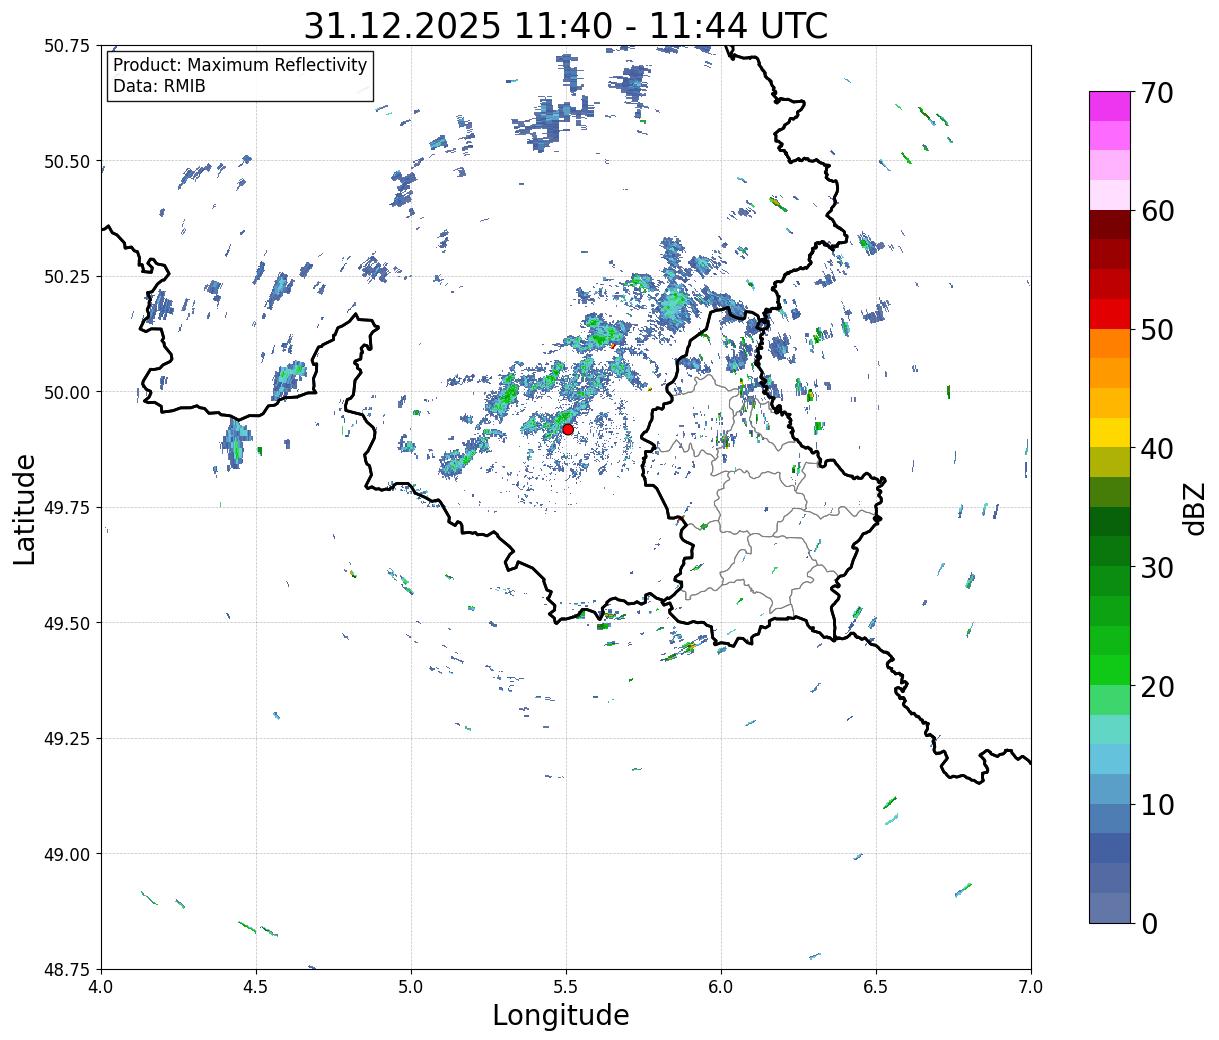Viewport: 1219px width, 1040px height.
Task: Click the red radar location marker
Action: click(568, 429)
